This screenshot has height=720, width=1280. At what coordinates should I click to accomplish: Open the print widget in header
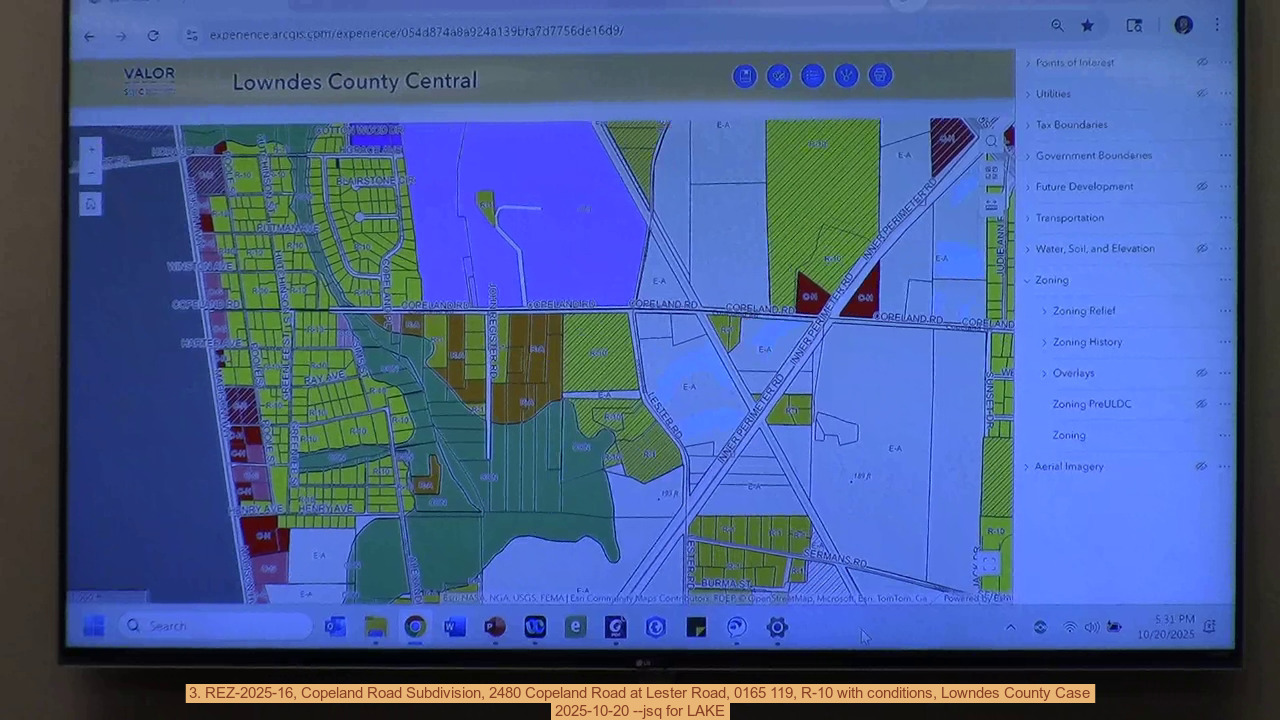pos(880,76)
